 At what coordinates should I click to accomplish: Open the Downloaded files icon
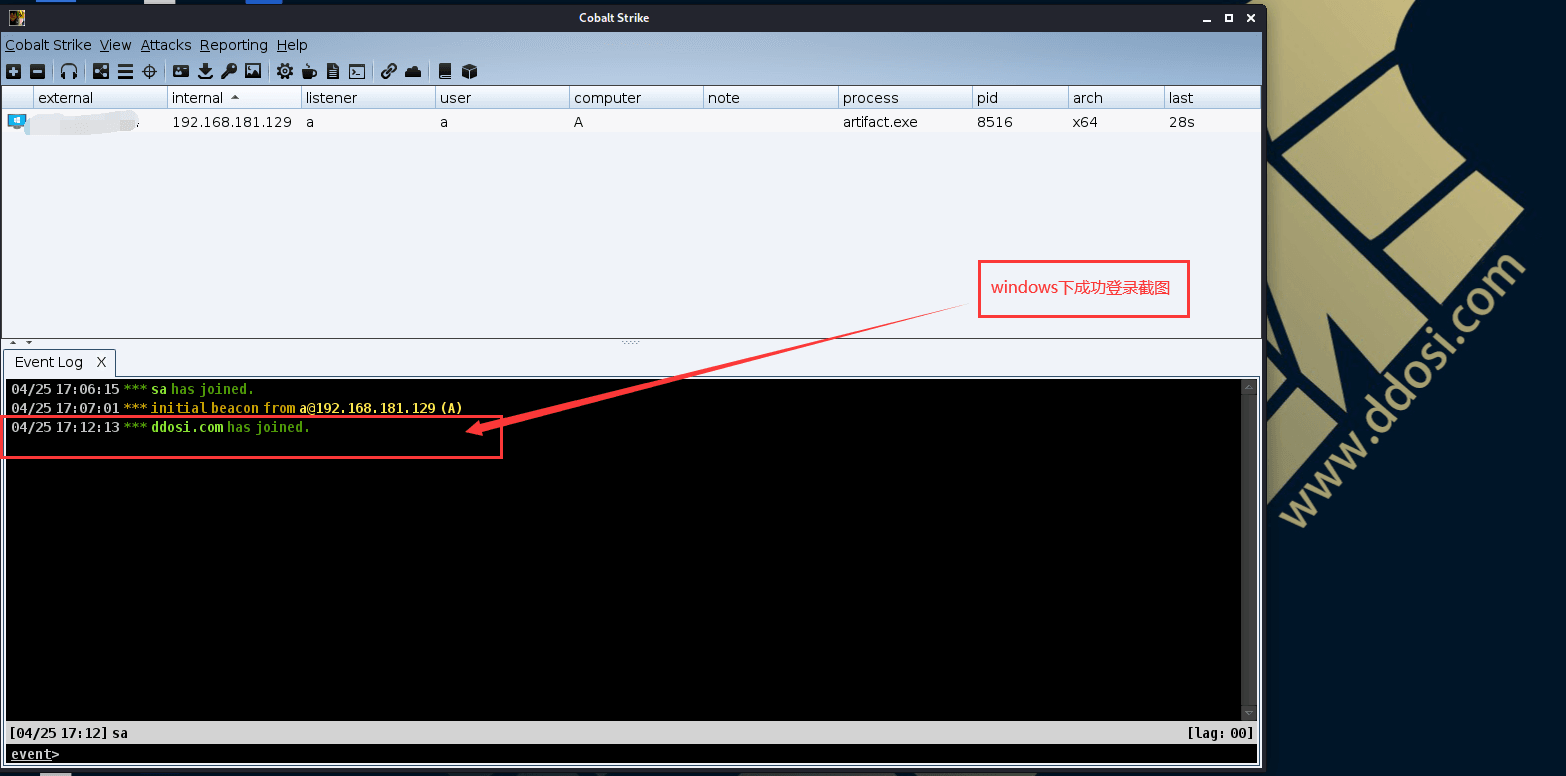(205, 71)
